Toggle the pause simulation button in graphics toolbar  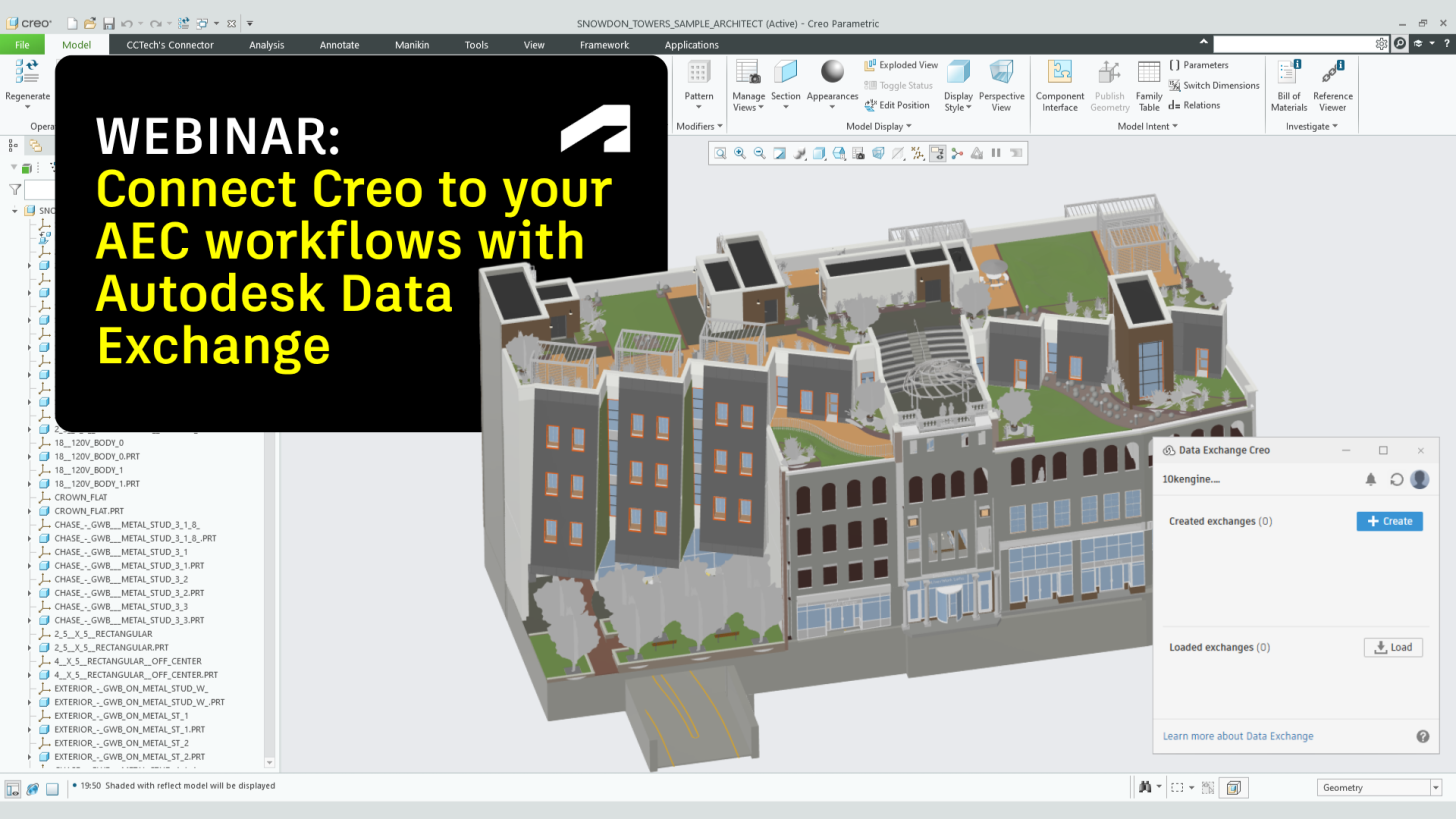point(996,153)
